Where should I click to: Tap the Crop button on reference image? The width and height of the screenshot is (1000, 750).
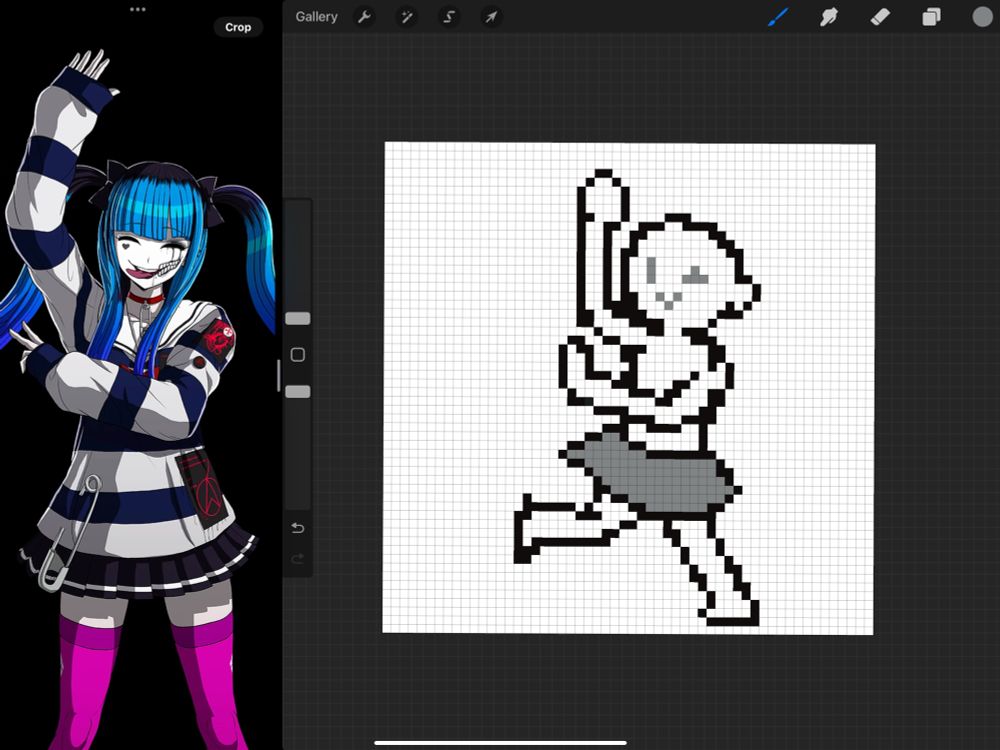tap(238, 27)
